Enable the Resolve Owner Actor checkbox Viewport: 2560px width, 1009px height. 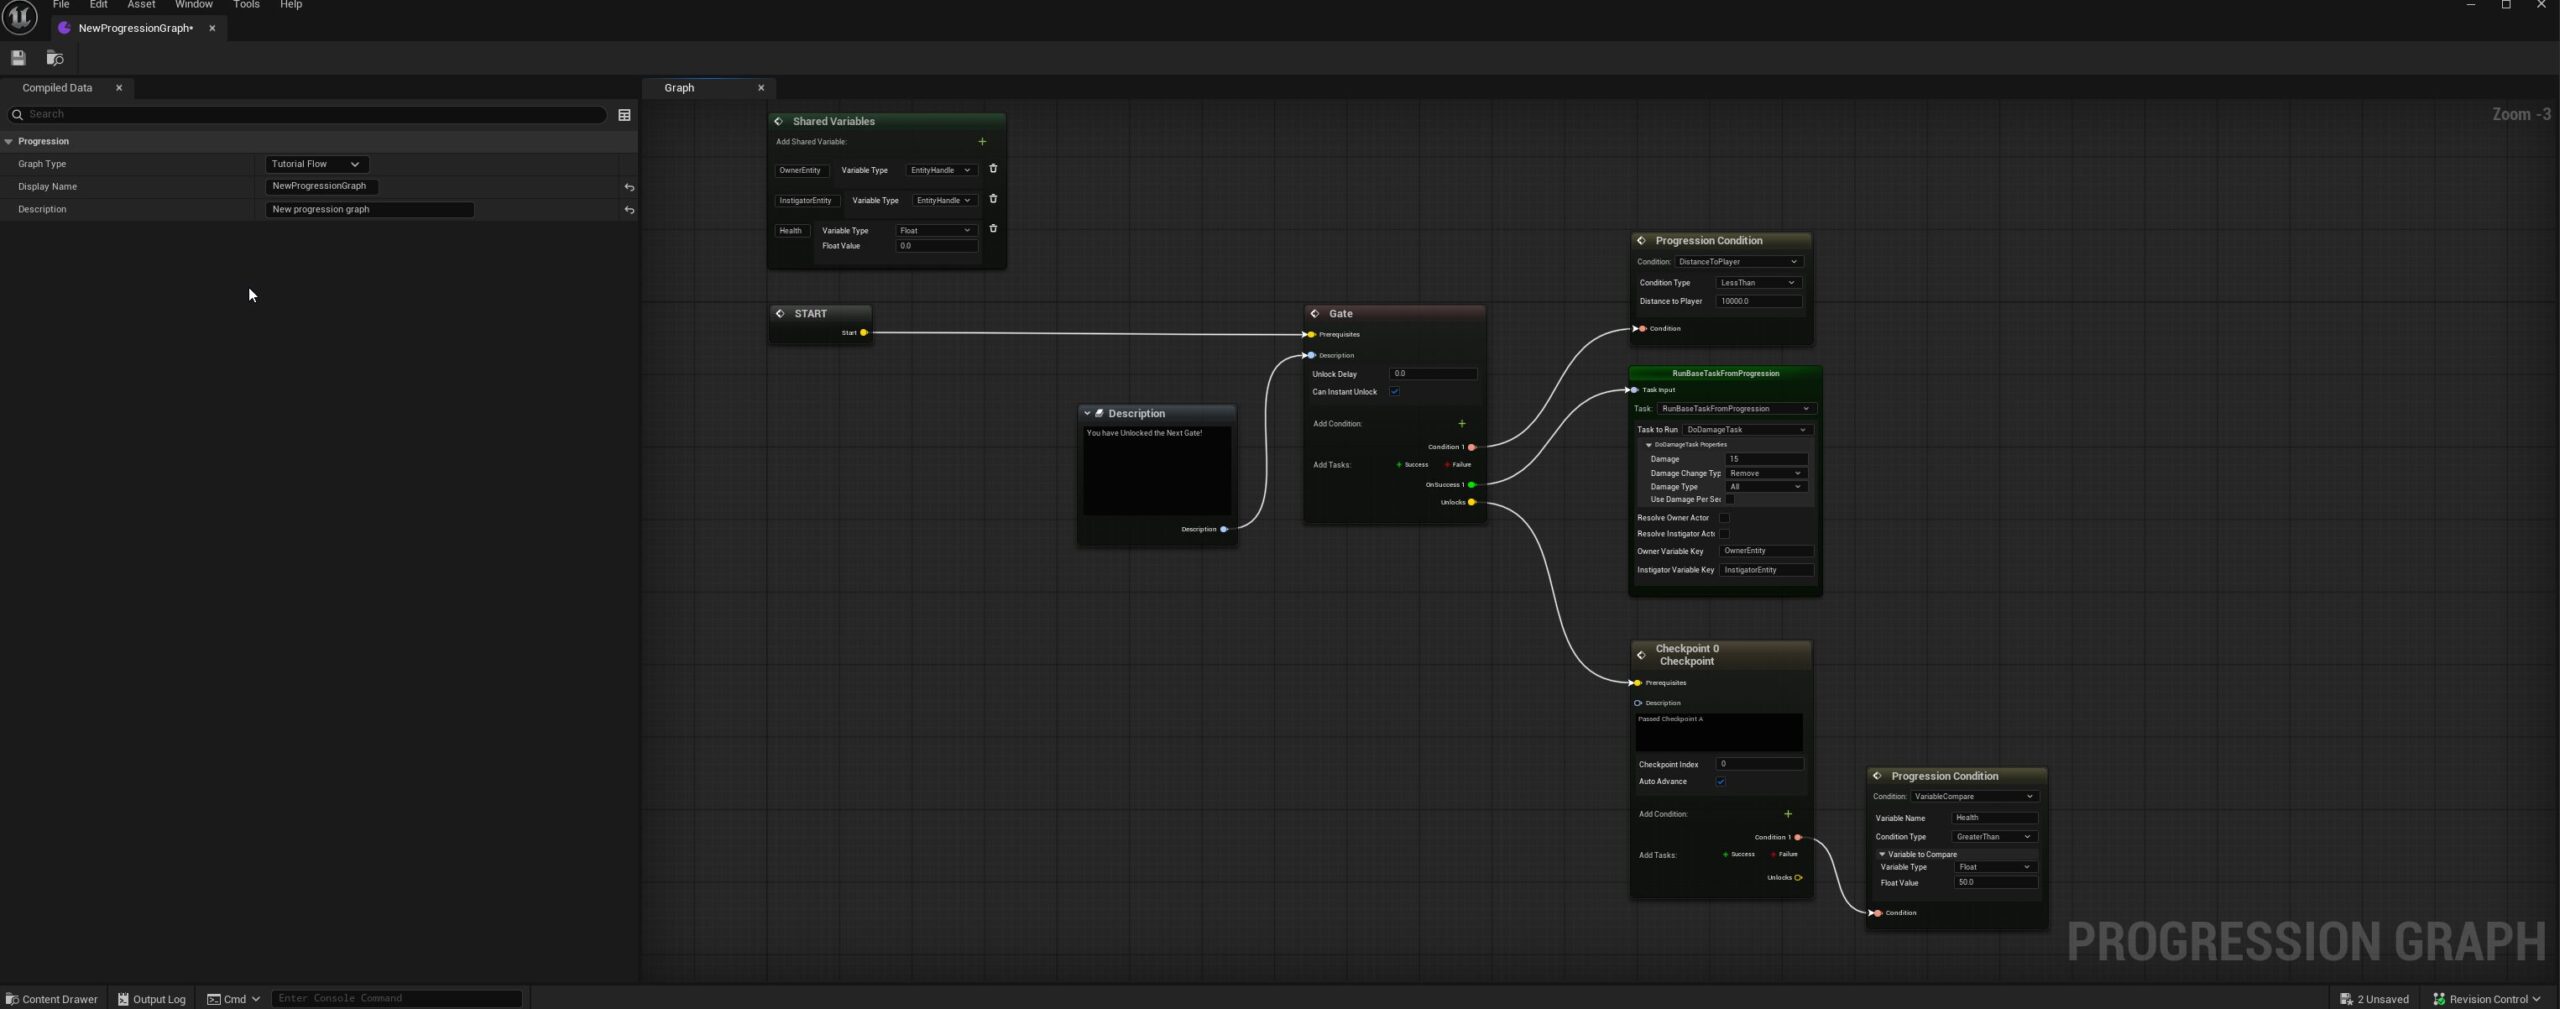click(x=1724, y=518)
